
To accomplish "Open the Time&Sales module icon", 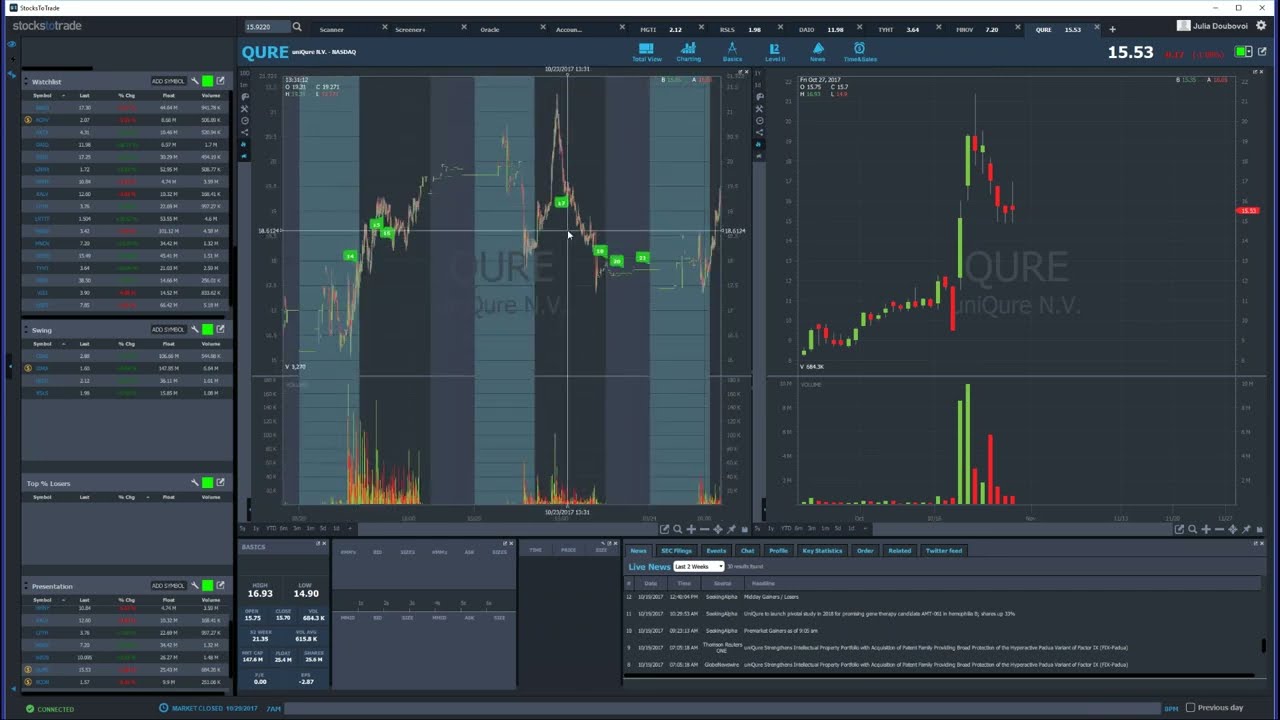I will pyautogui.click(x=860, y=52).
